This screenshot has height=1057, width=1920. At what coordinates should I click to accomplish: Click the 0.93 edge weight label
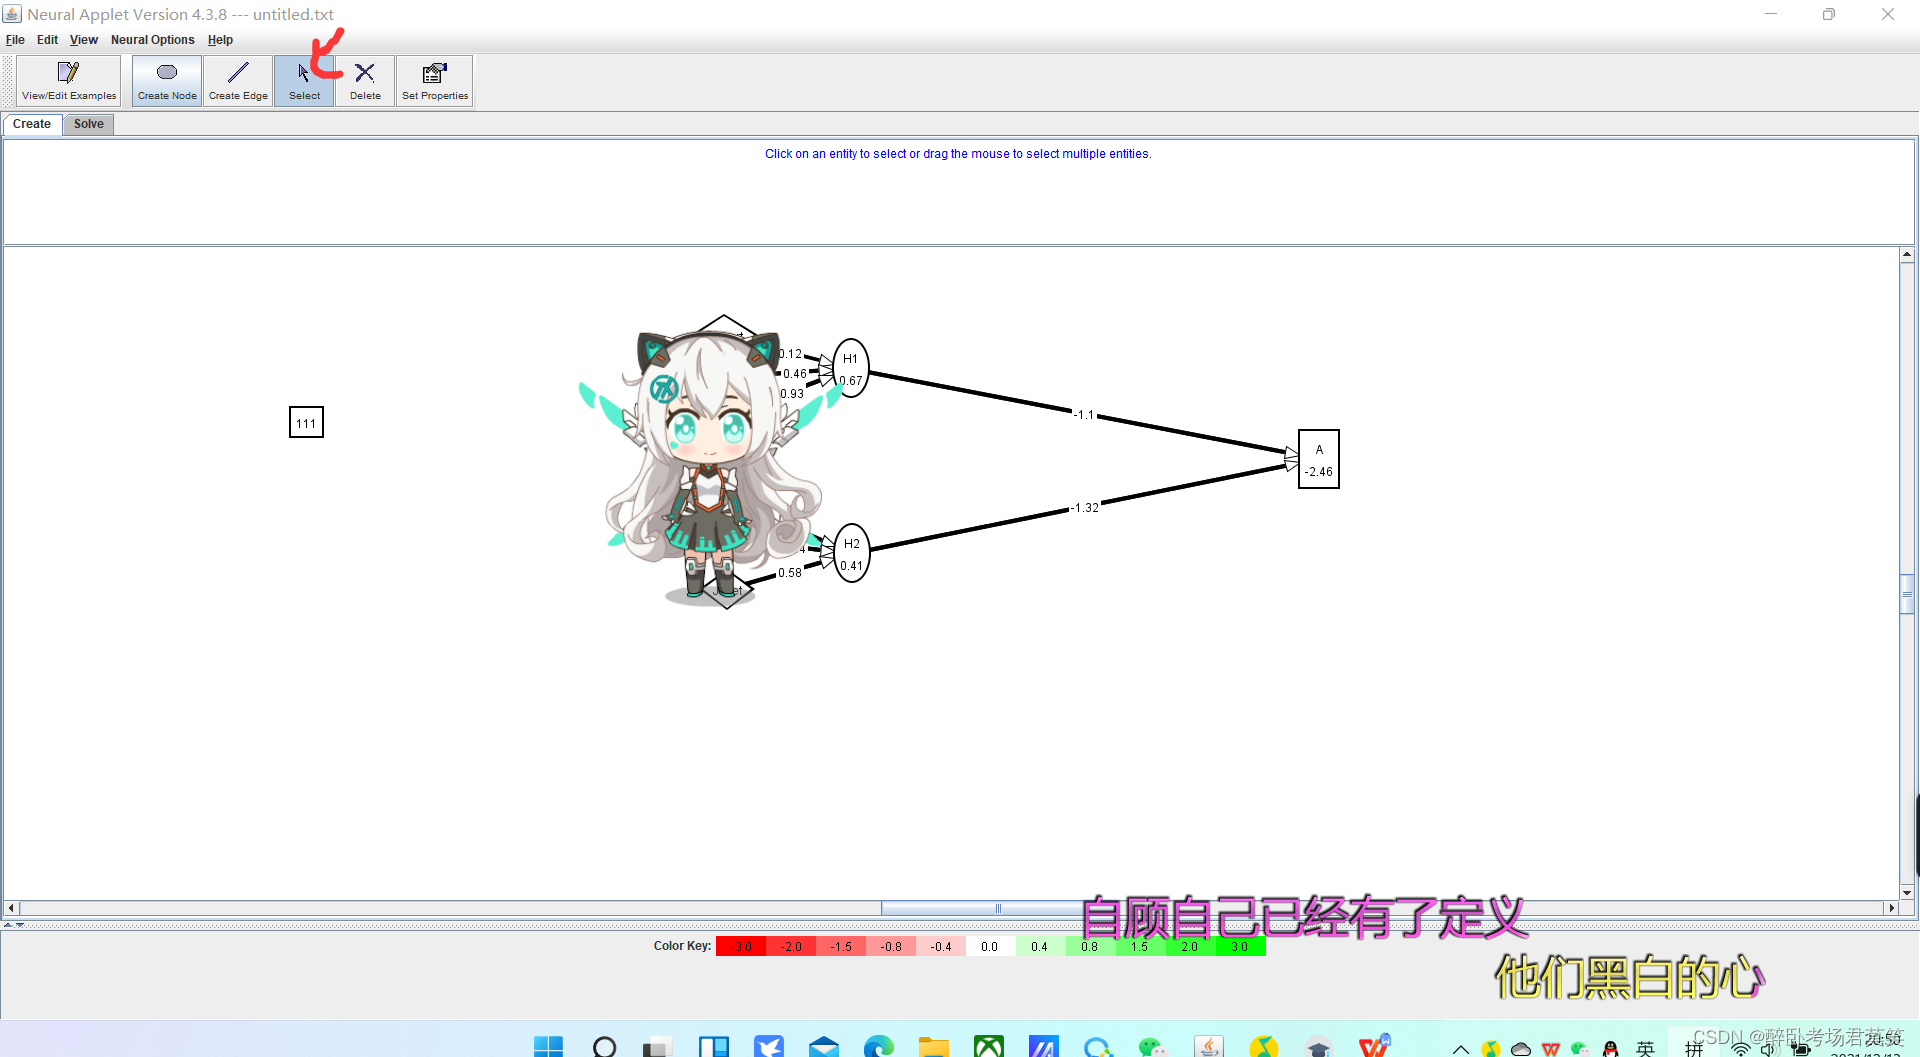click(792, 394)
